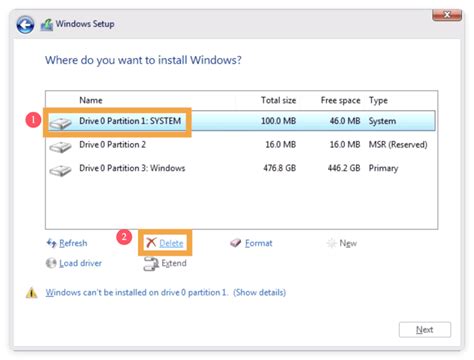Close the Windows Setup window
Image resolution: width=474 pixels, height=360 pixels.
pyautogui.click(x=447, y=15)
